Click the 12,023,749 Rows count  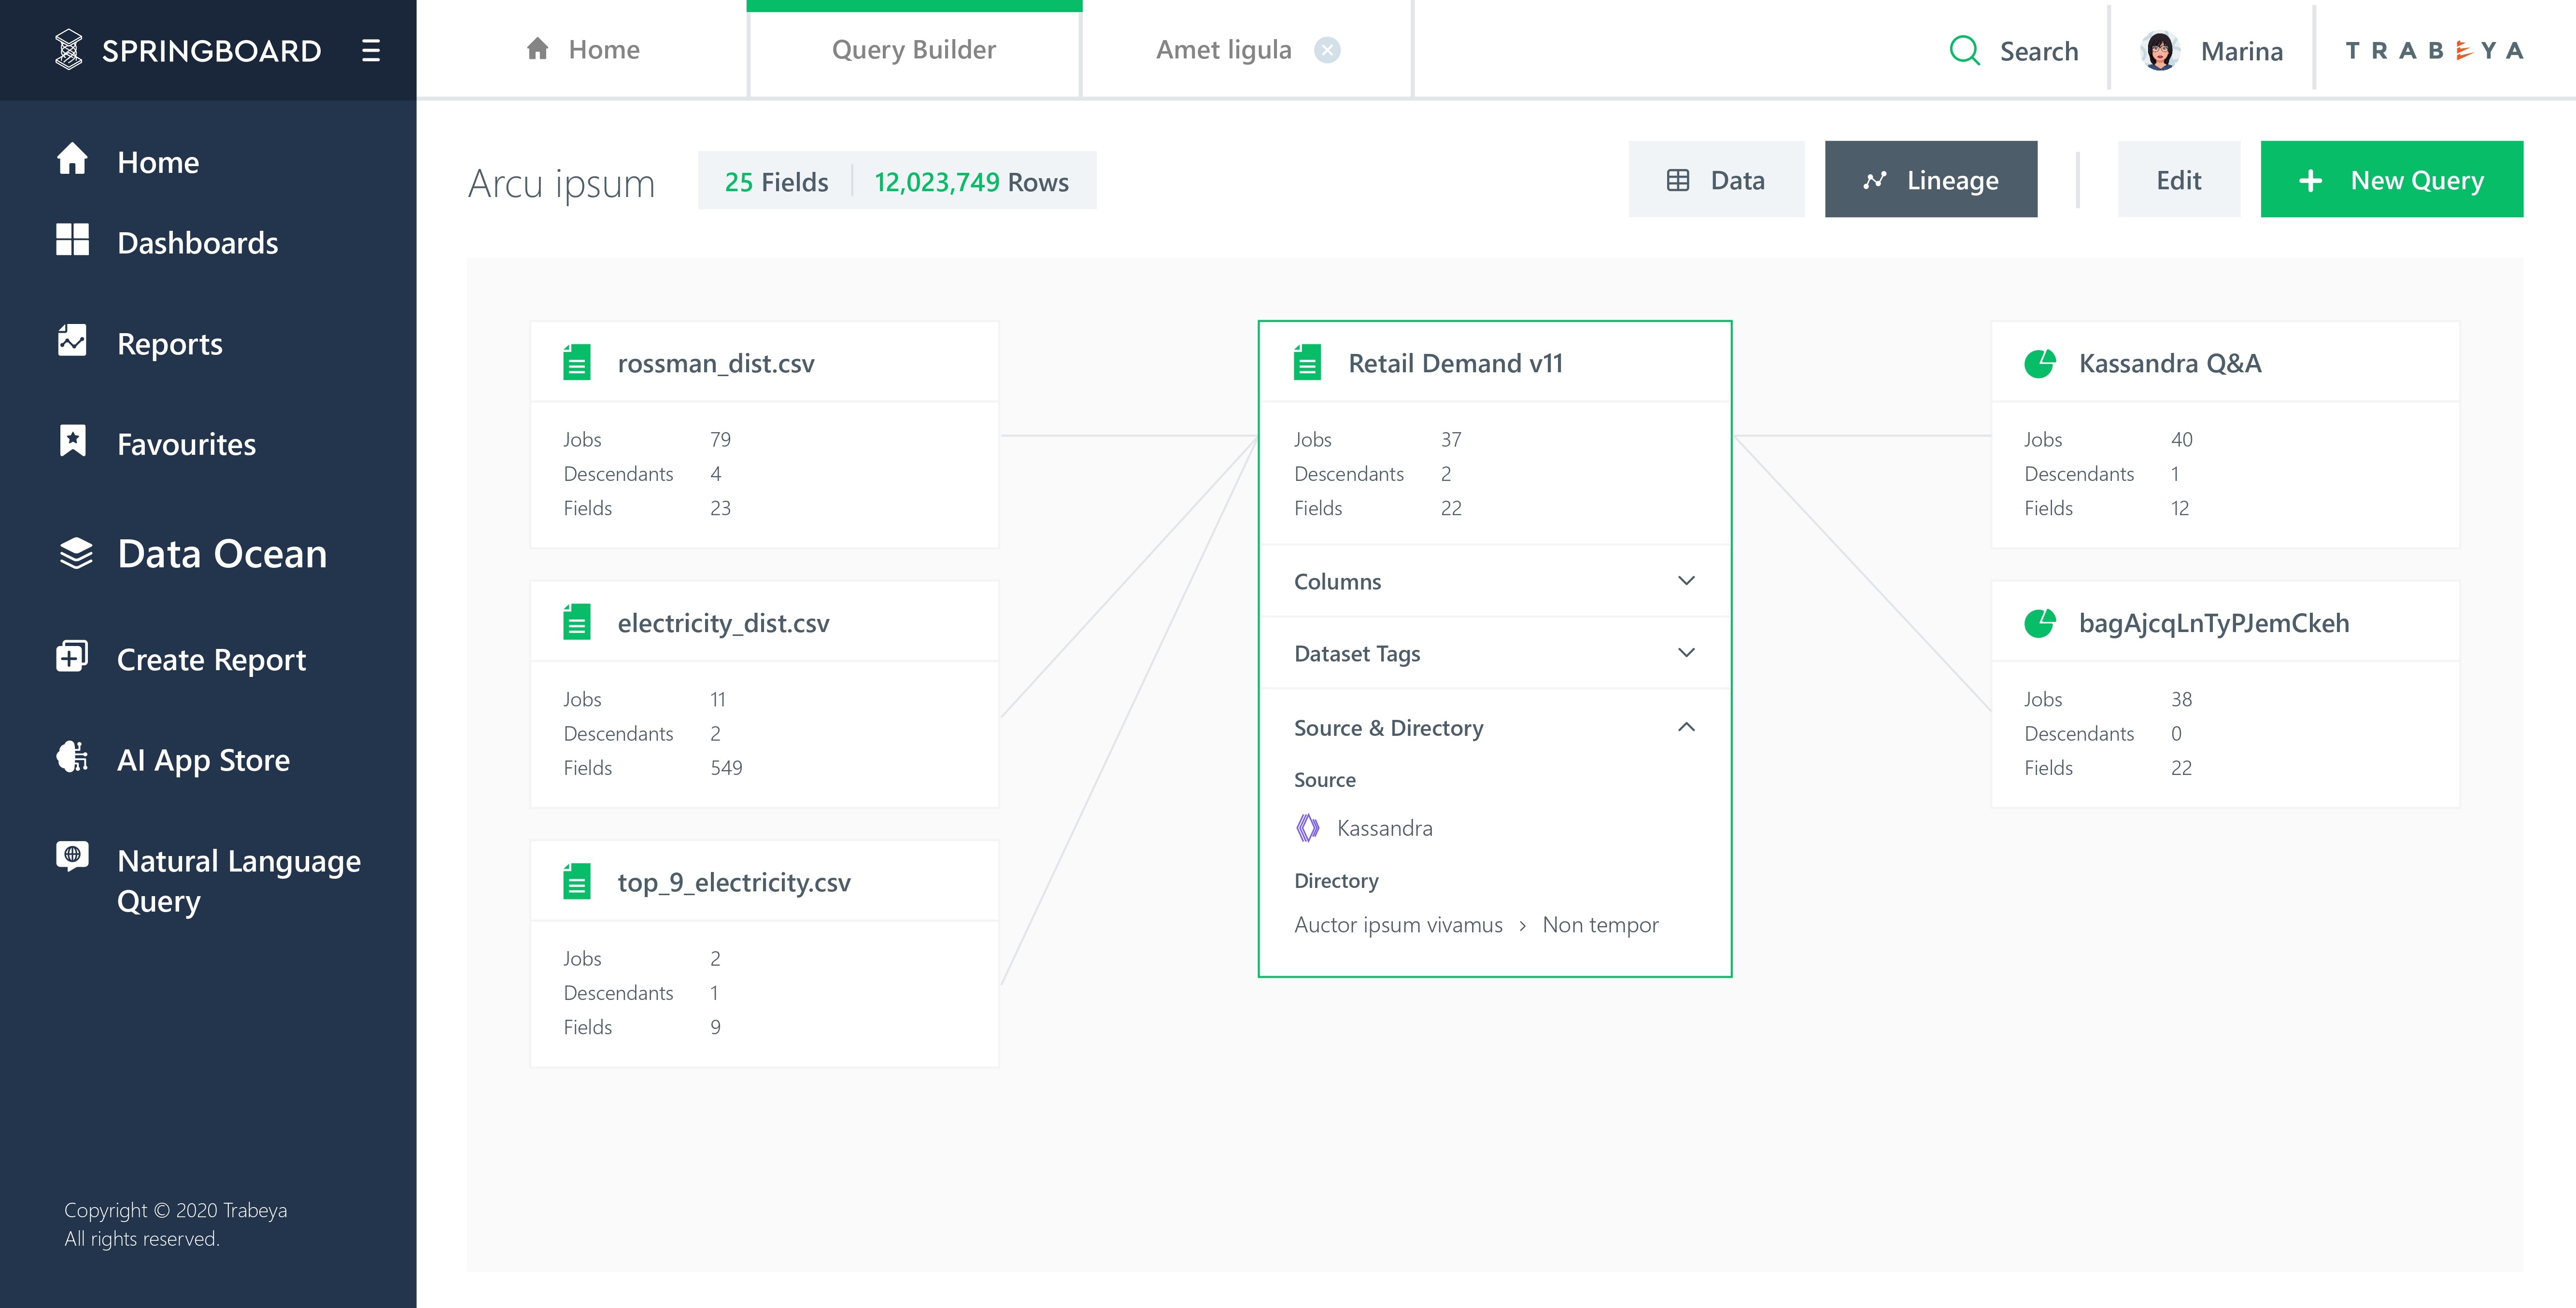tap(971, 181)
